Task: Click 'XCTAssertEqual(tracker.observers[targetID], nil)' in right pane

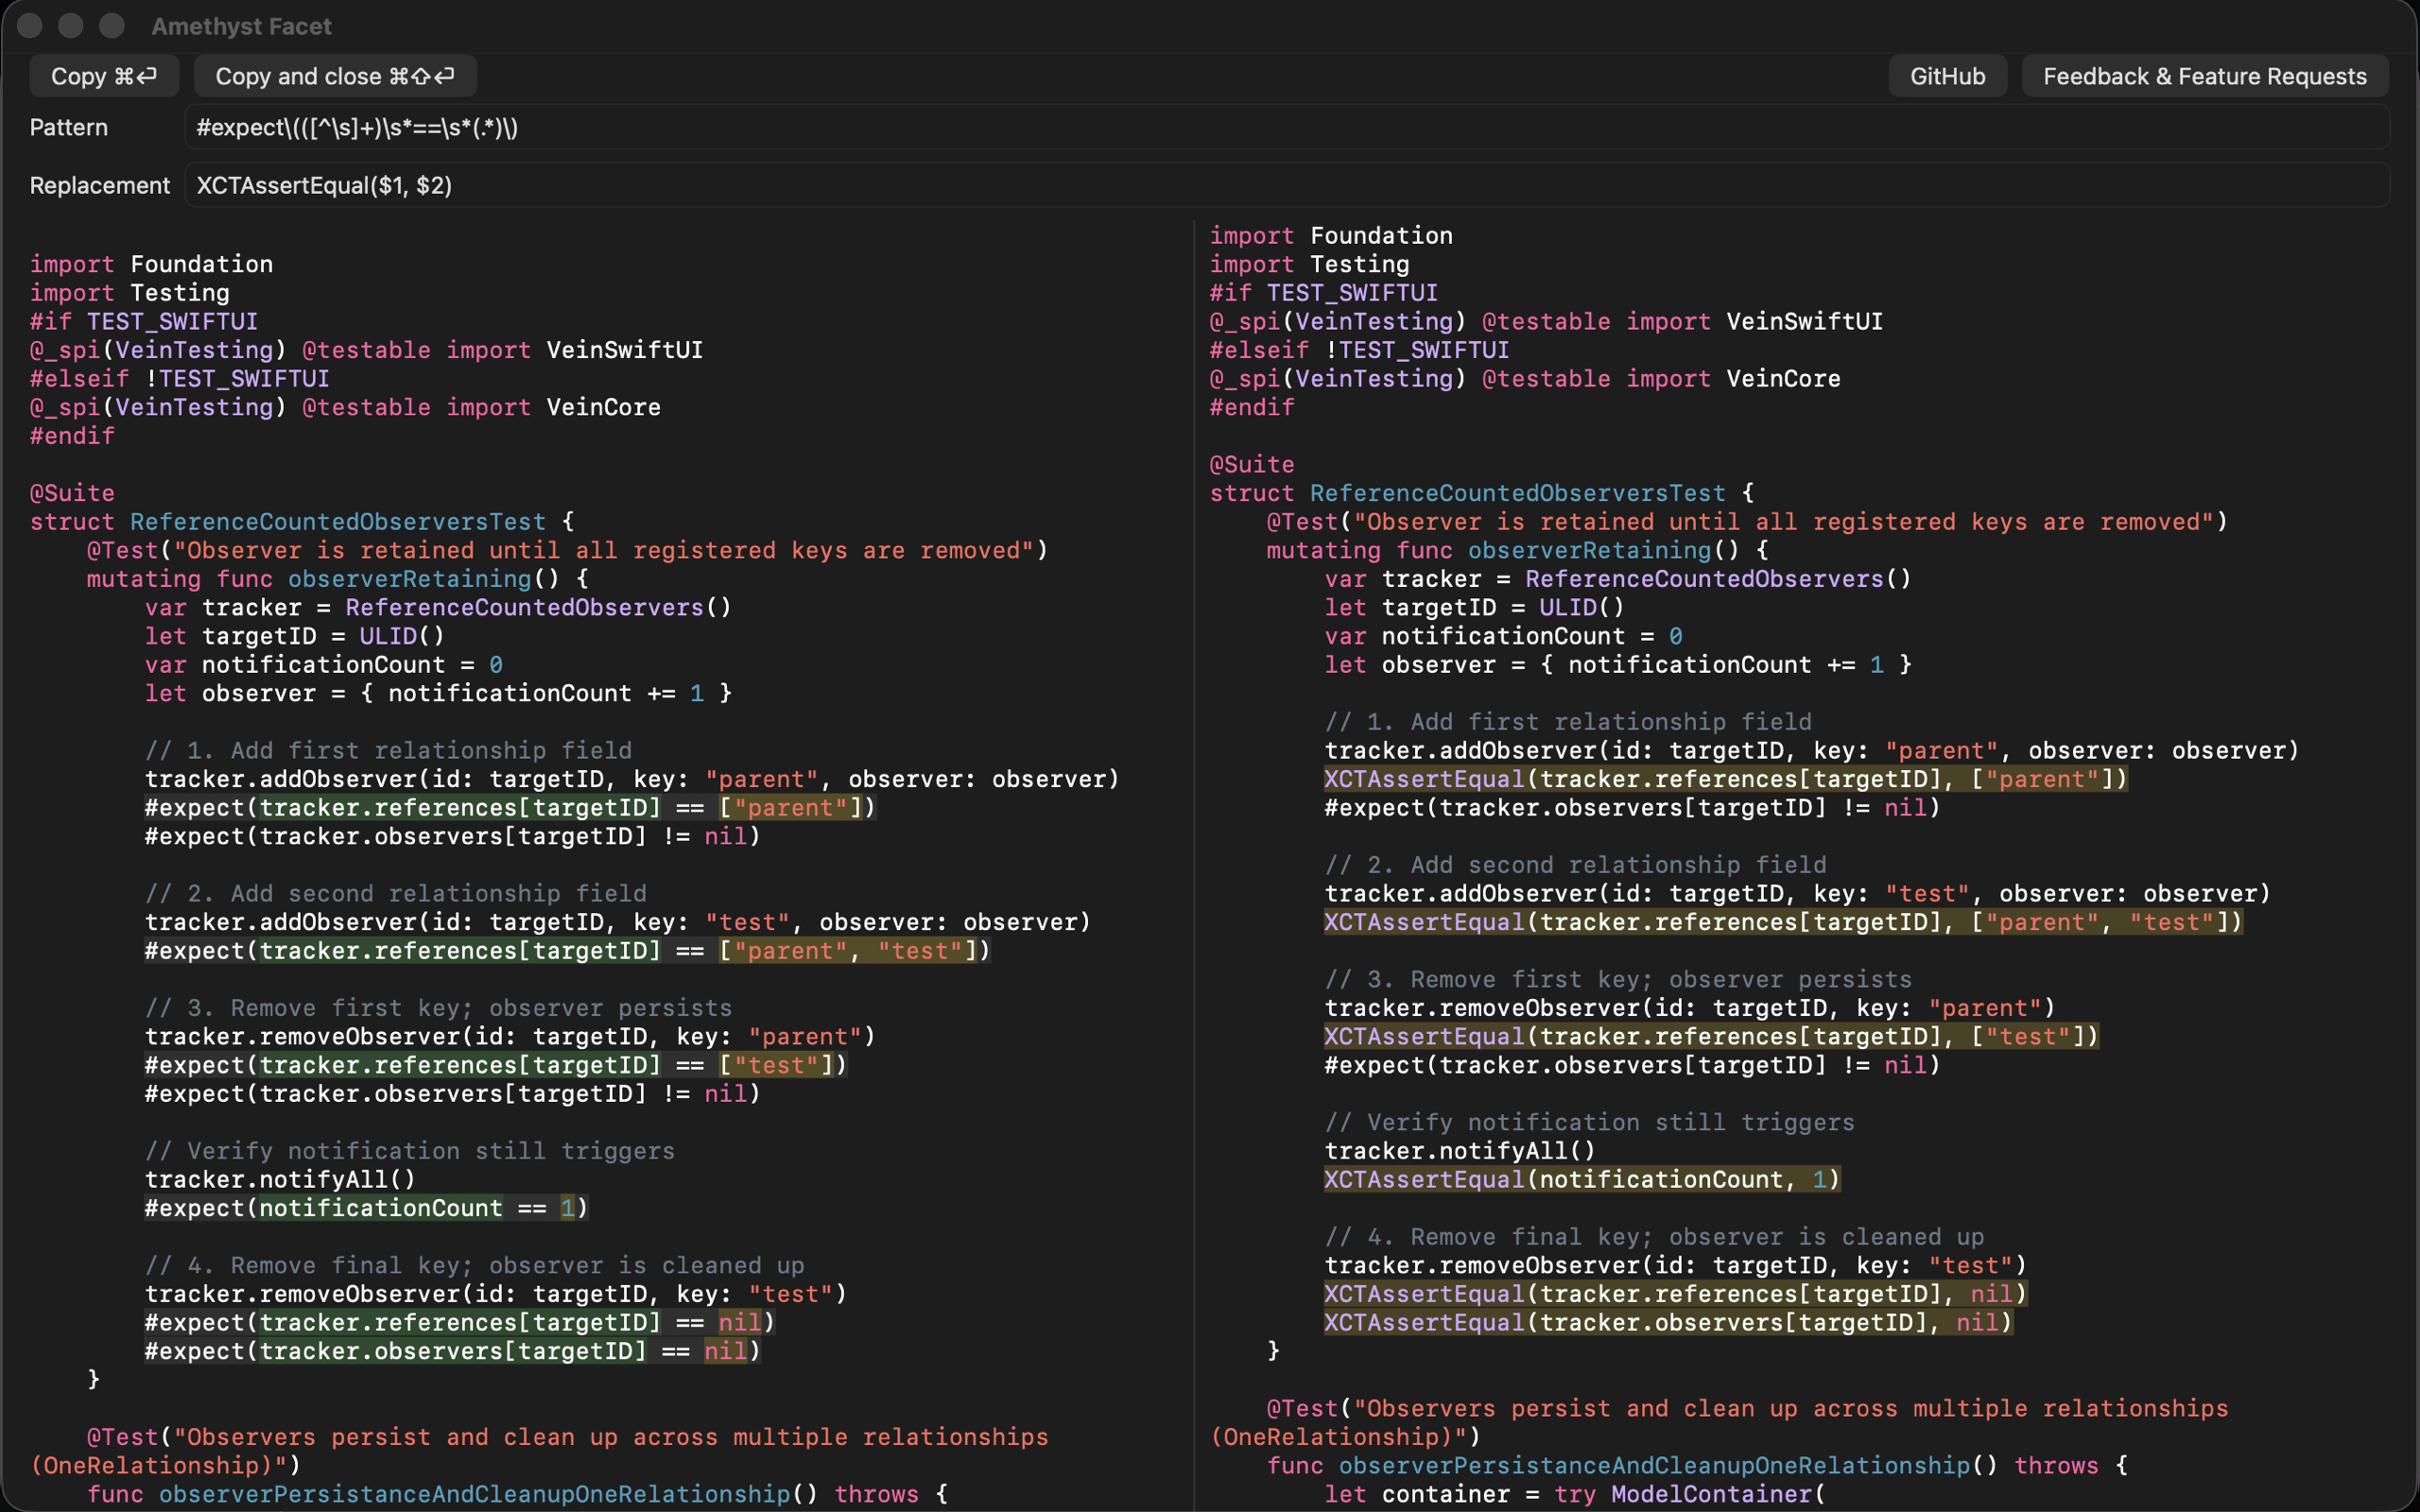Action: coord(1668,1322)
